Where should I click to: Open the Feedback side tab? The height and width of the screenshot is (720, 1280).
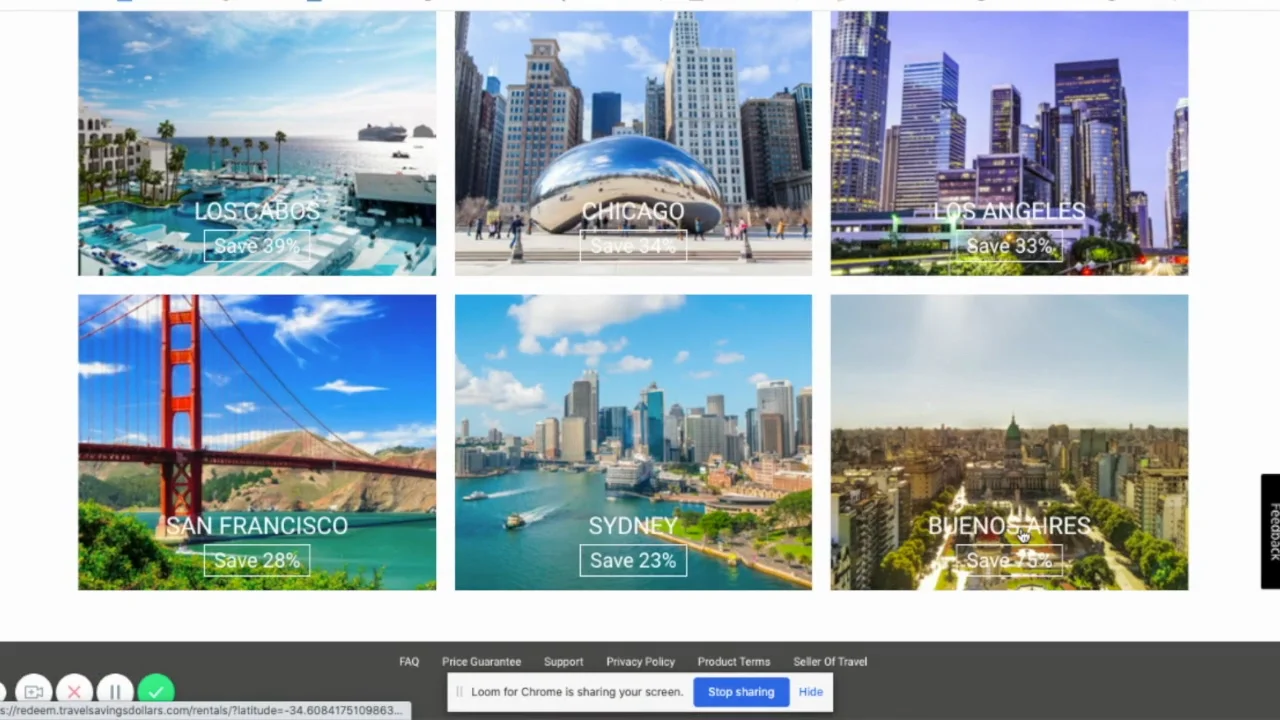pyautogui.click(x=1271, y=531)
